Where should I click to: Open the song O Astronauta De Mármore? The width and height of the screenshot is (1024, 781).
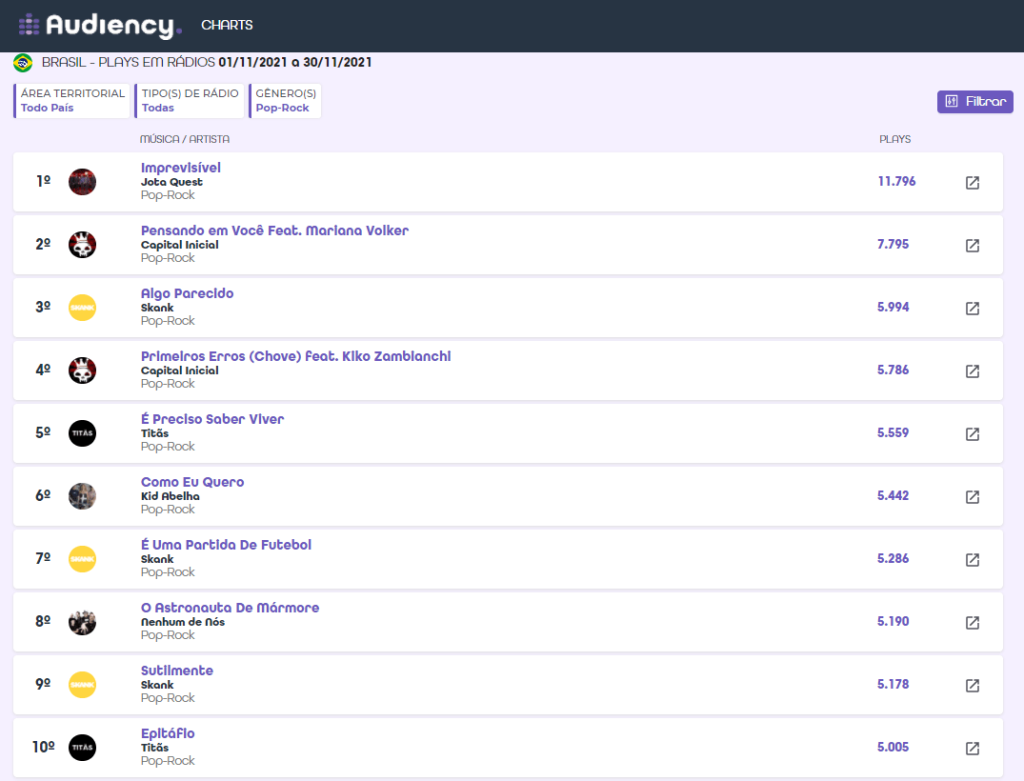(x=230, y=607)
